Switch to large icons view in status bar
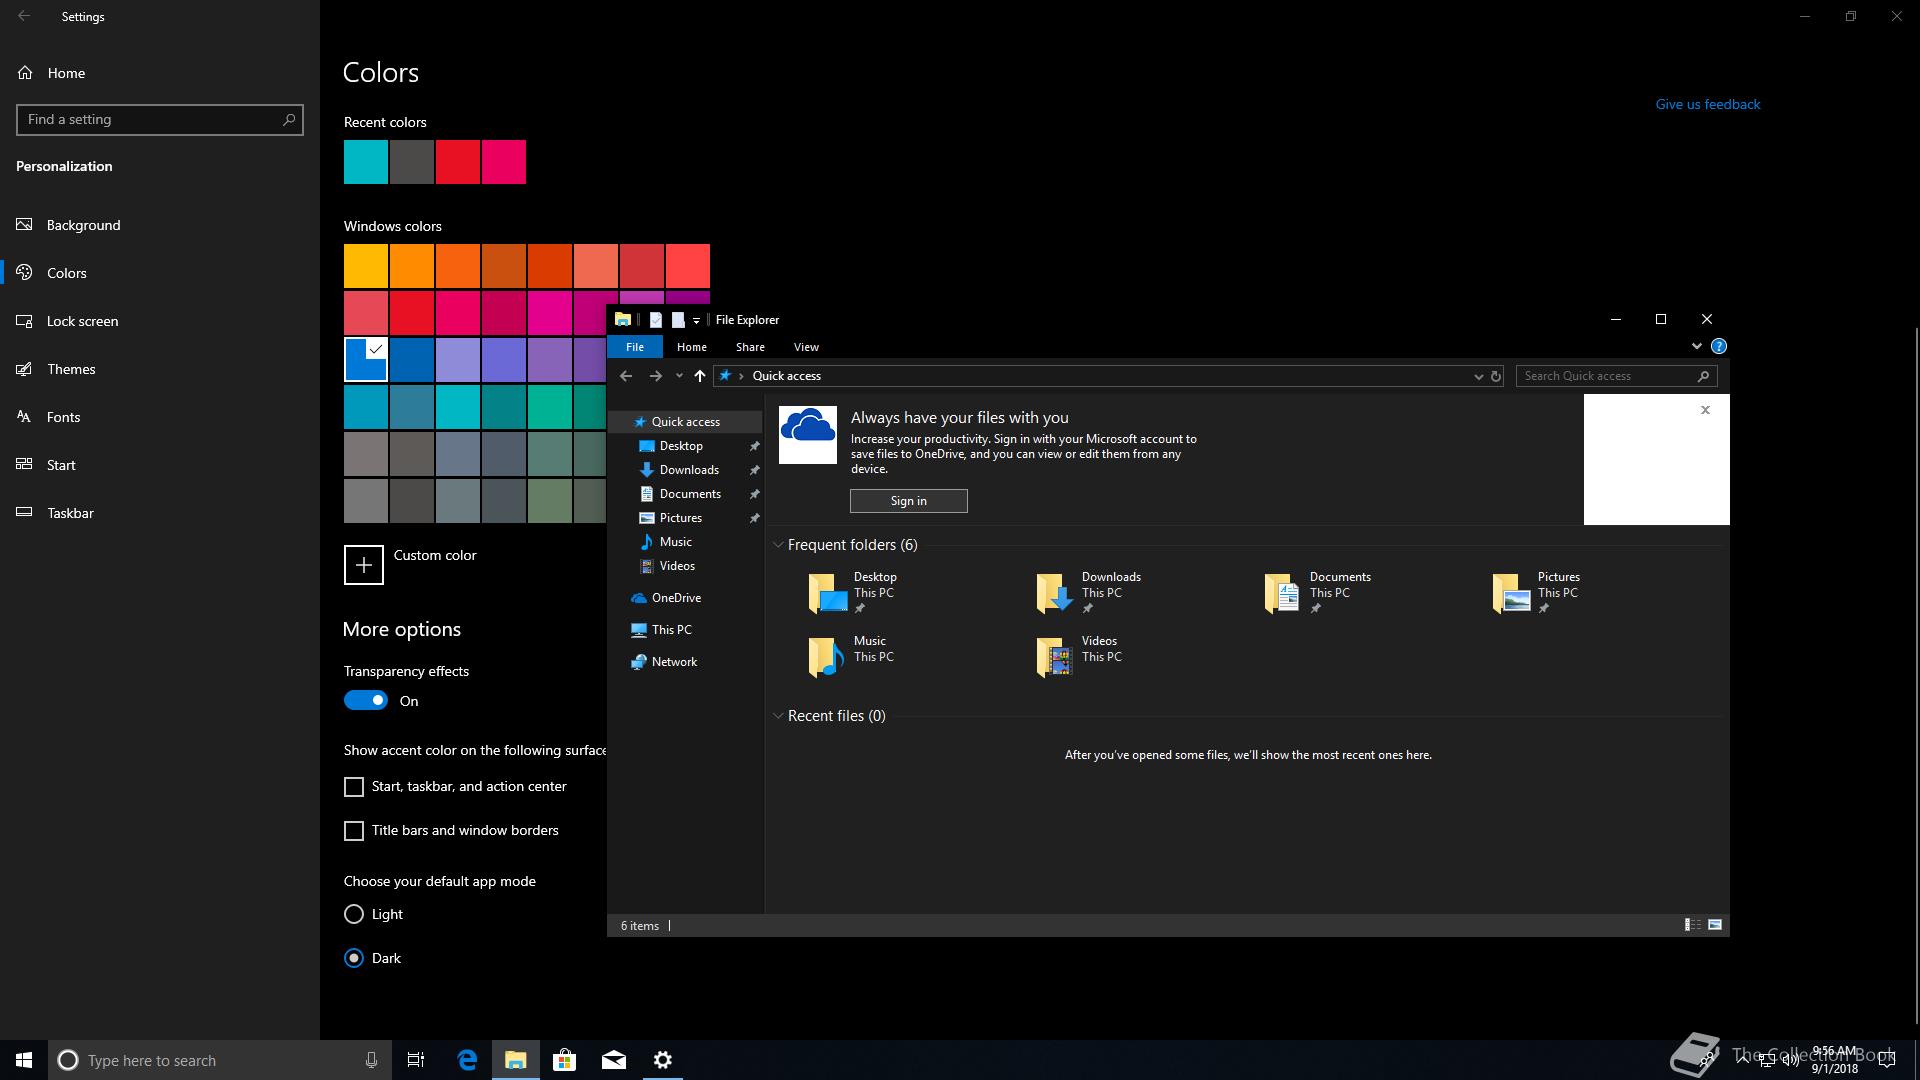Screen dimensions: 1920x1080 click(1715, 925)
